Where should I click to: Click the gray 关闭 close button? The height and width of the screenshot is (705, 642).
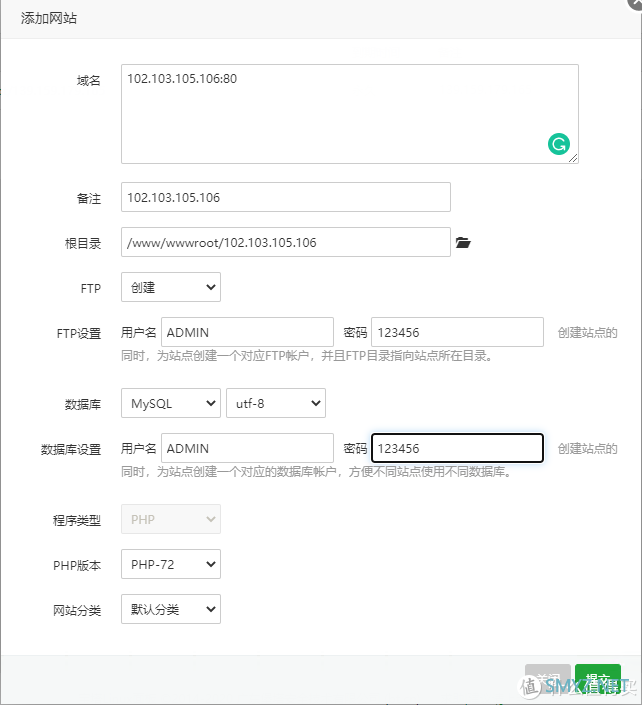548,680
